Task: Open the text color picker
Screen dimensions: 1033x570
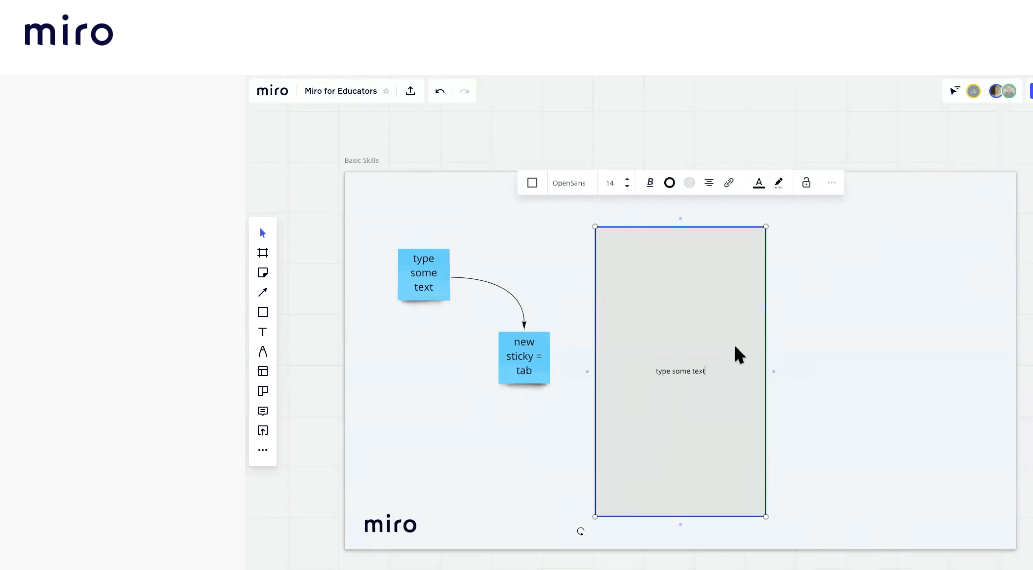Action: coord(759,183)
